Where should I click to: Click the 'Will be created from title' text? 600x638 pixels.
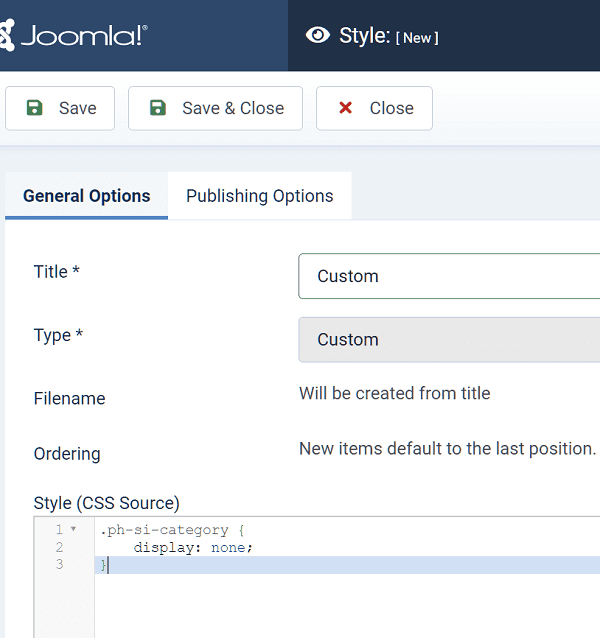click(394, 393)
